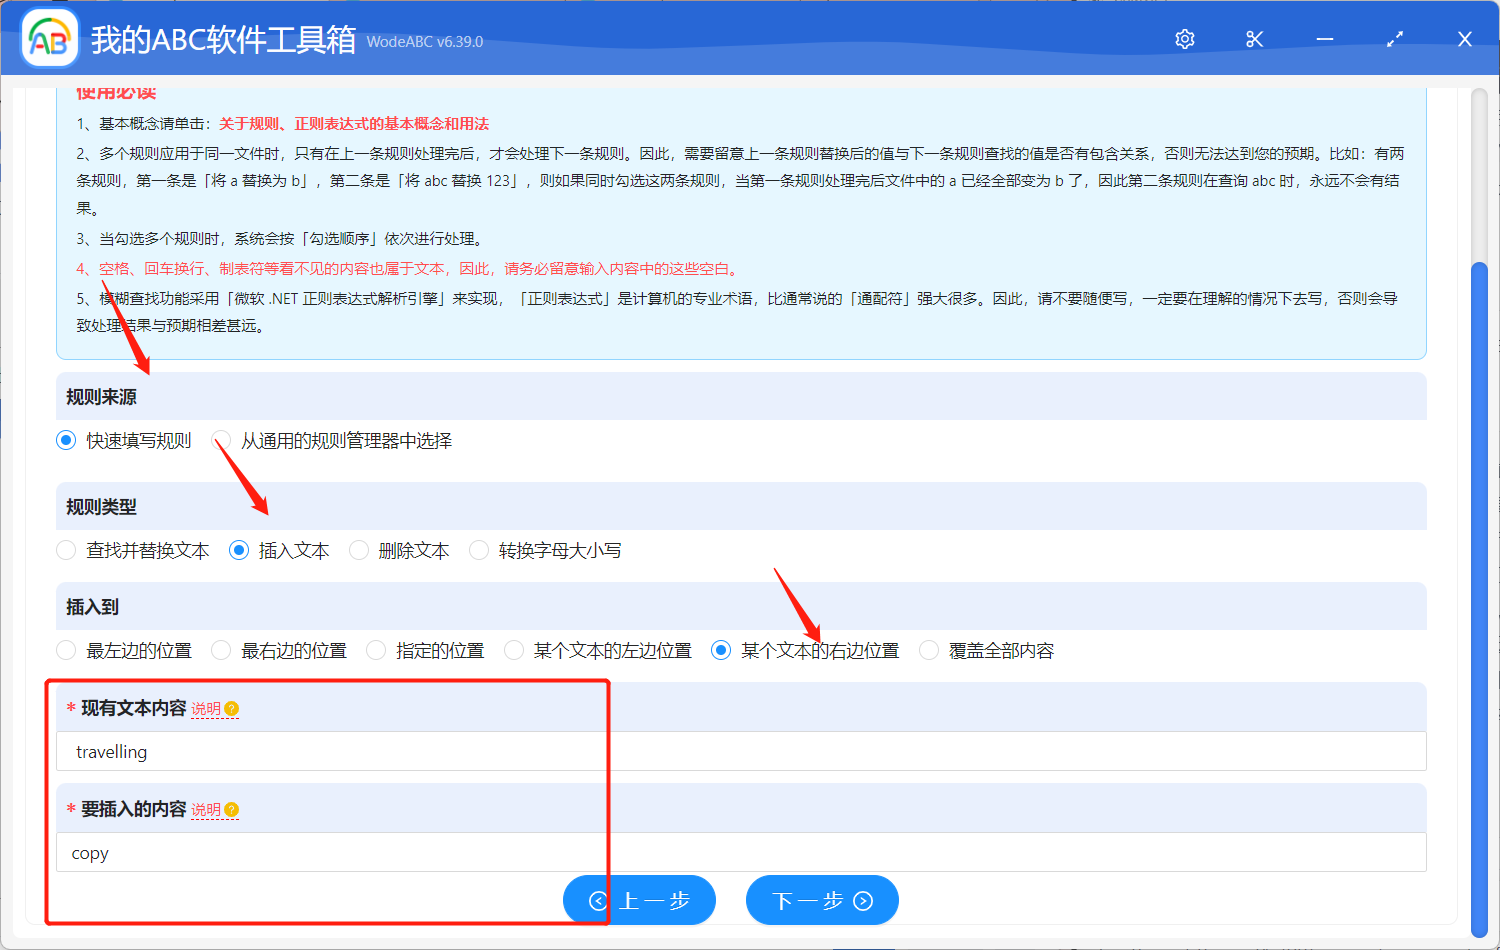Viewport: 1500px width, 950px height.
Task: Choose the 查找并替换文本 rule type
Action: [x=67, y=551]
